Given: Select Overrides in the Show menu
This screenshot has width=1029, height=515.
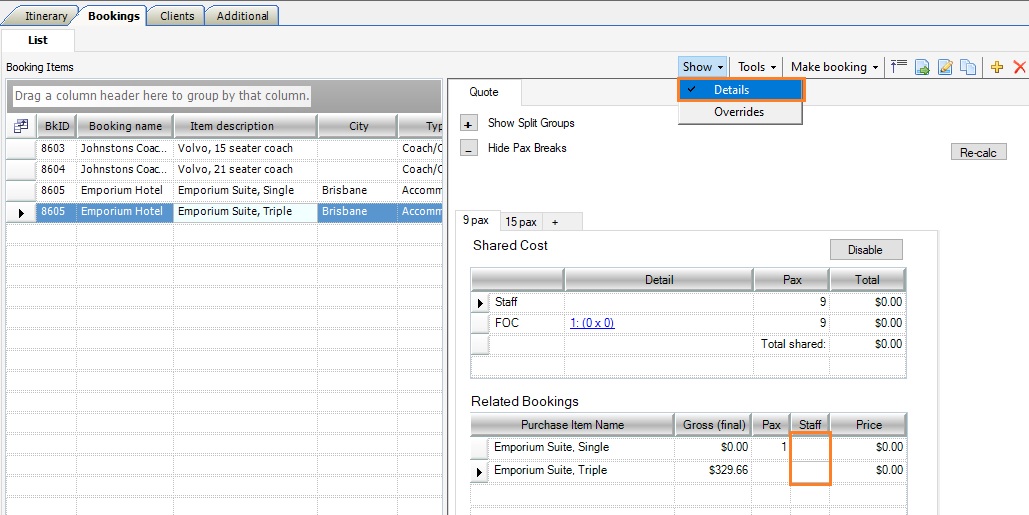Looking at the screenshot, I should (739, 112).
